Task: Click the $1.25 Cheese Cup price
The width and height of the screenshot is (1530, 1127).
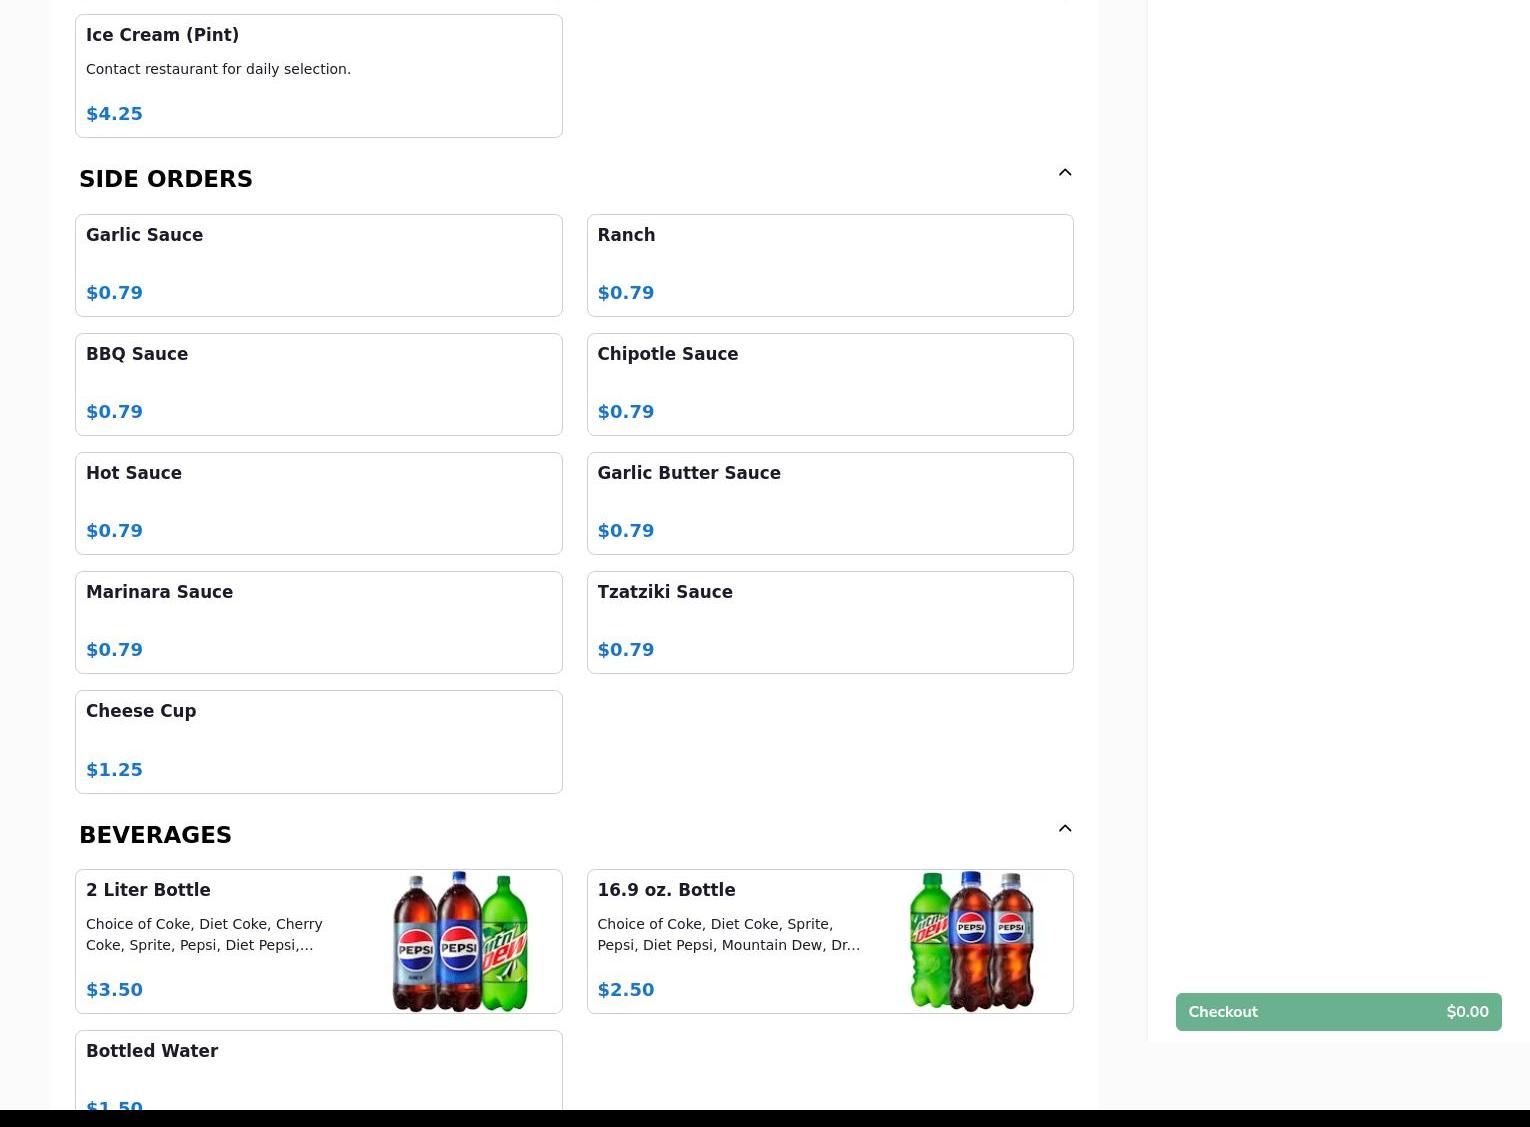Action: [114, 770]
